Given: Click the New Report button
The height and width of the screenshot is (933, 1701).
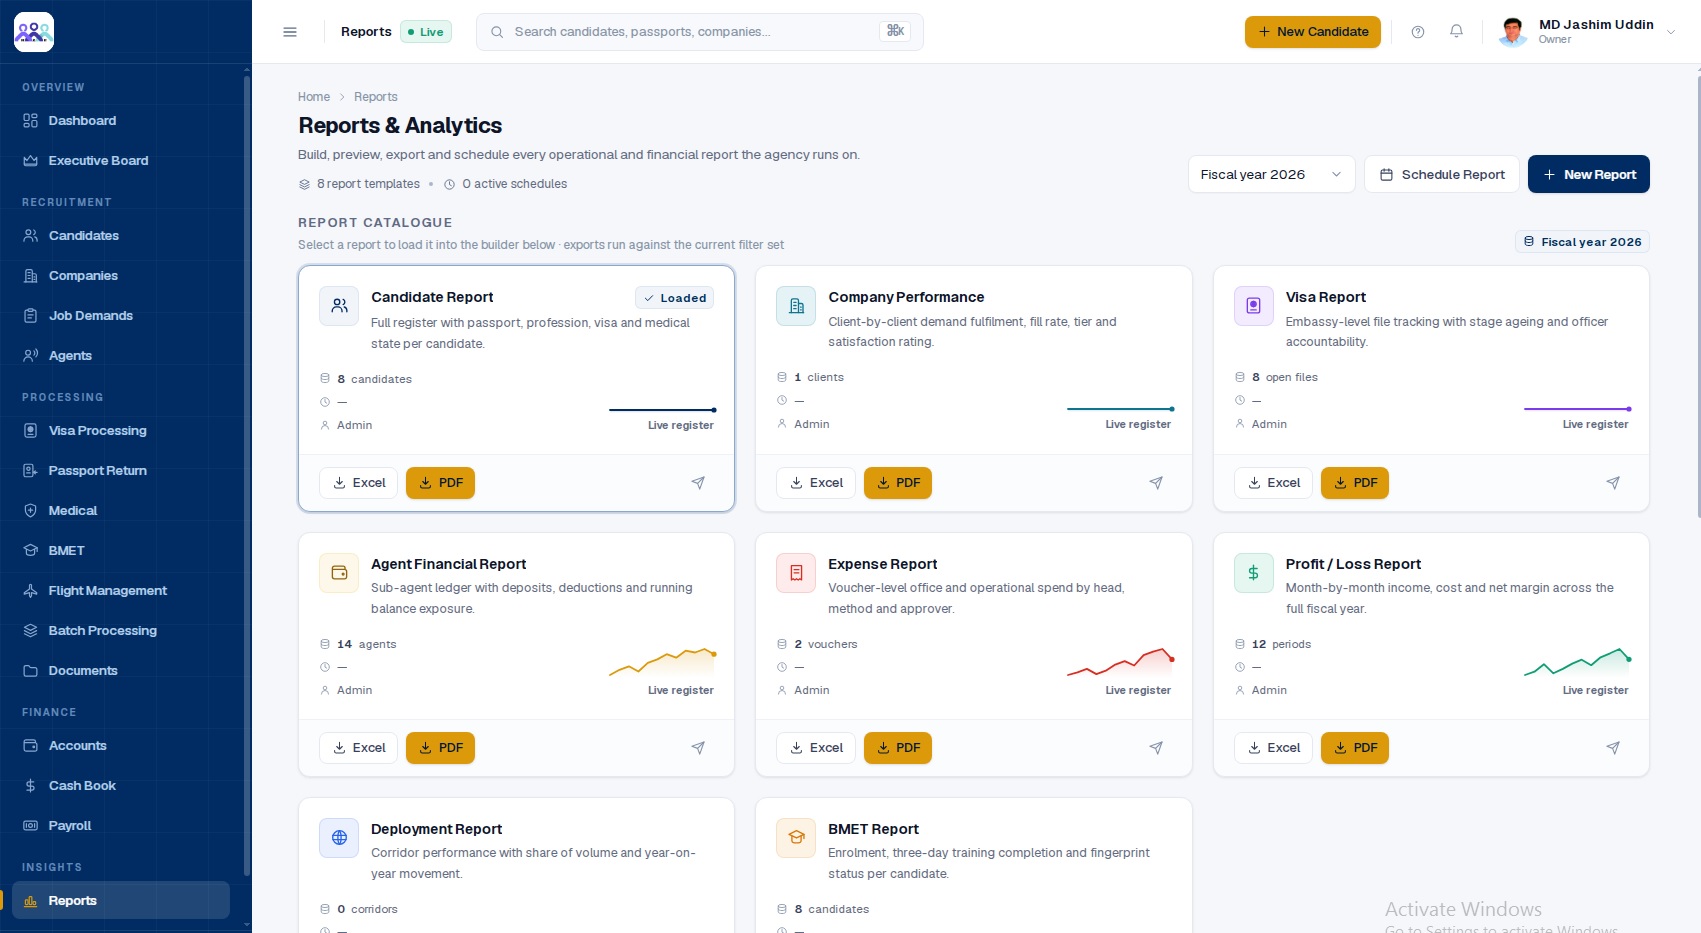Looking at the screenshot, I should pyautogui.click(x=1589, y=174).
